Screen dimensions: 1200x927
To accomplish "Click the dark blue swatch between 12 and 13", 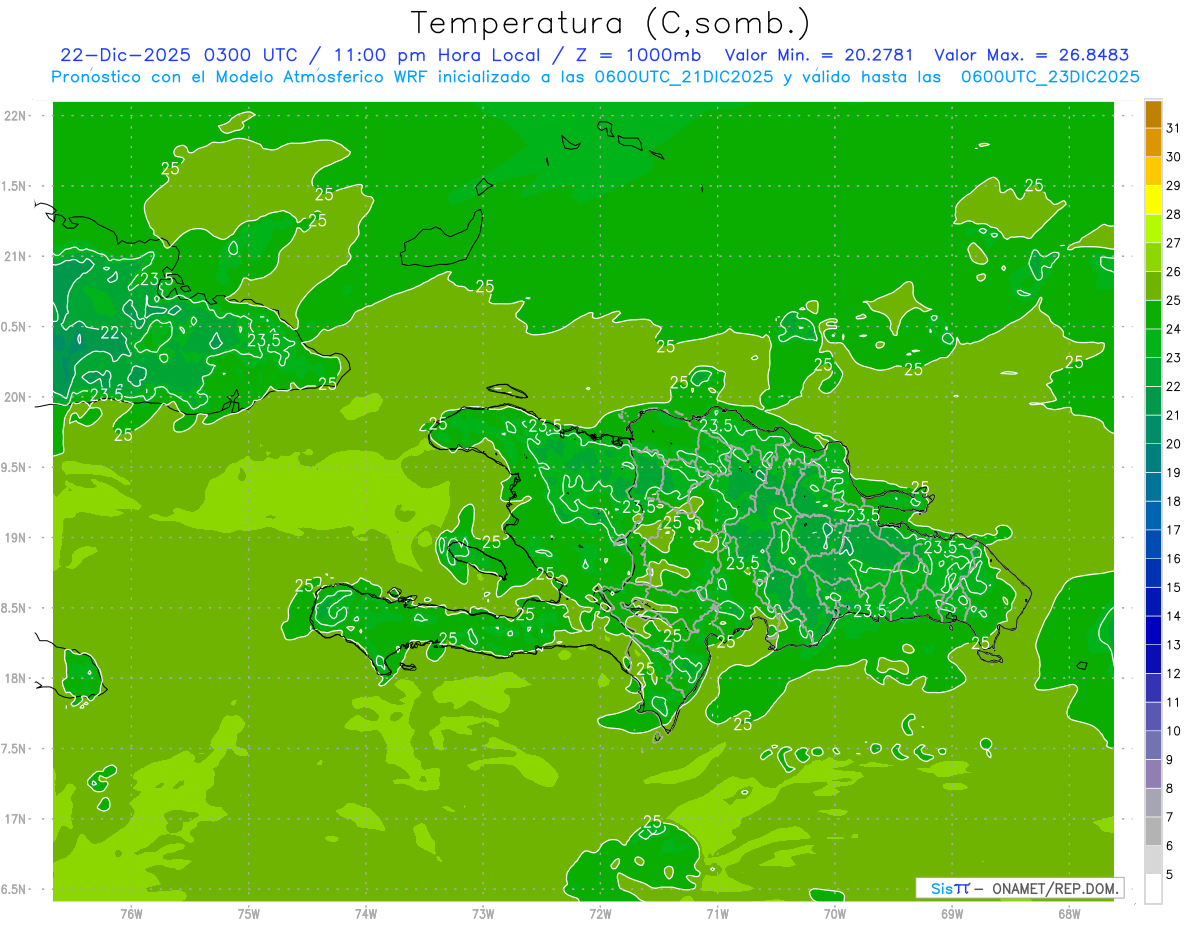I will click(x=1153, y=659).
